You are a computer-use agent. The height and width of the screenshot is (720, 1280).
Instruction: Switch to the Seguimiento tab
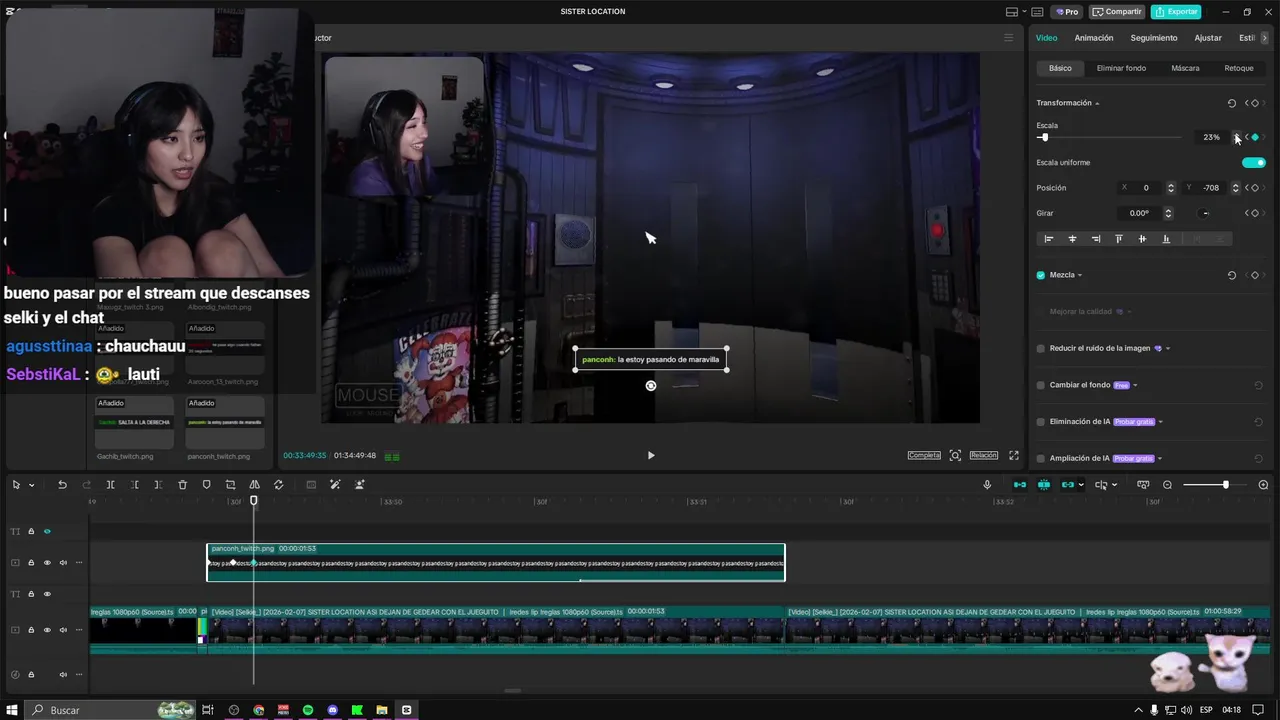(1154, 38)
